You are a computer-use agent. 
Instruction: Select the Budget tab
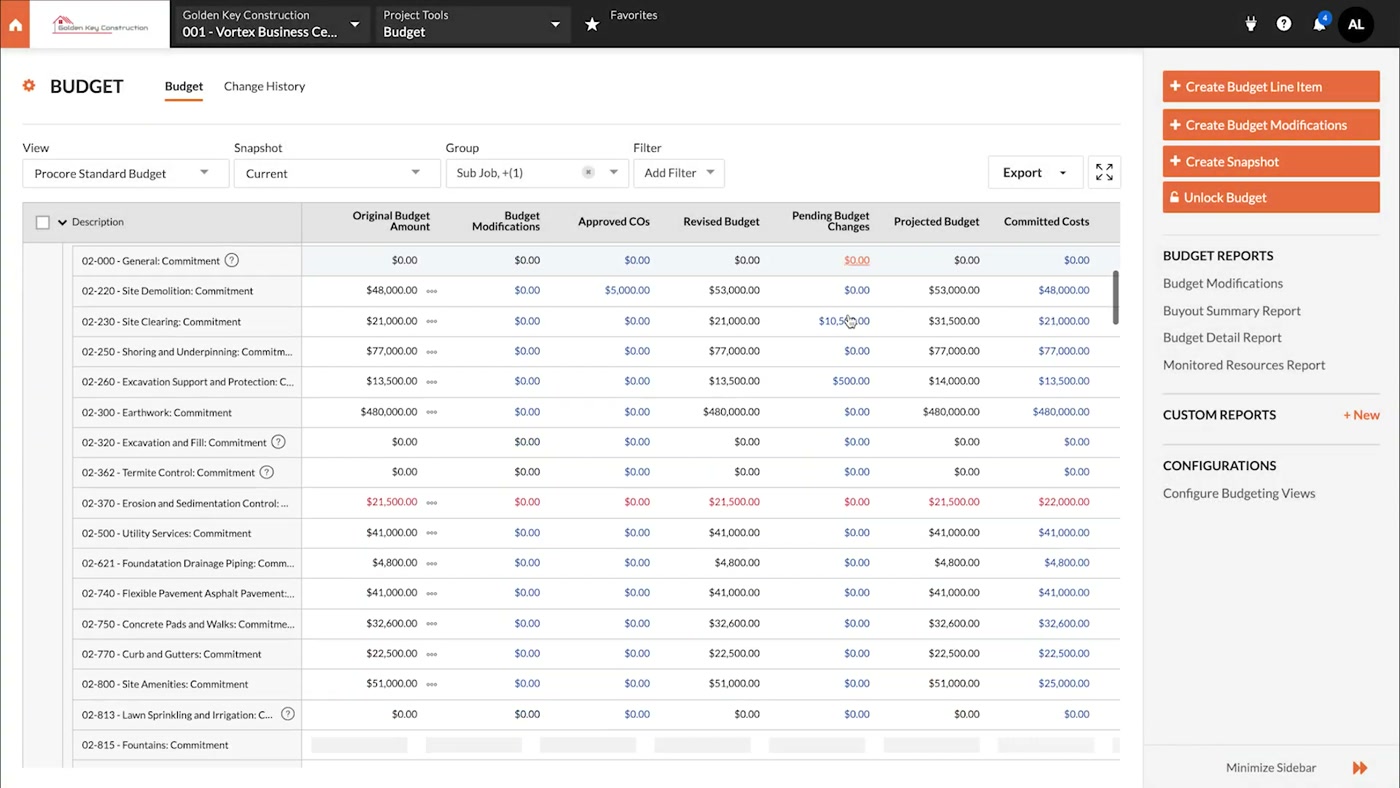184,86
